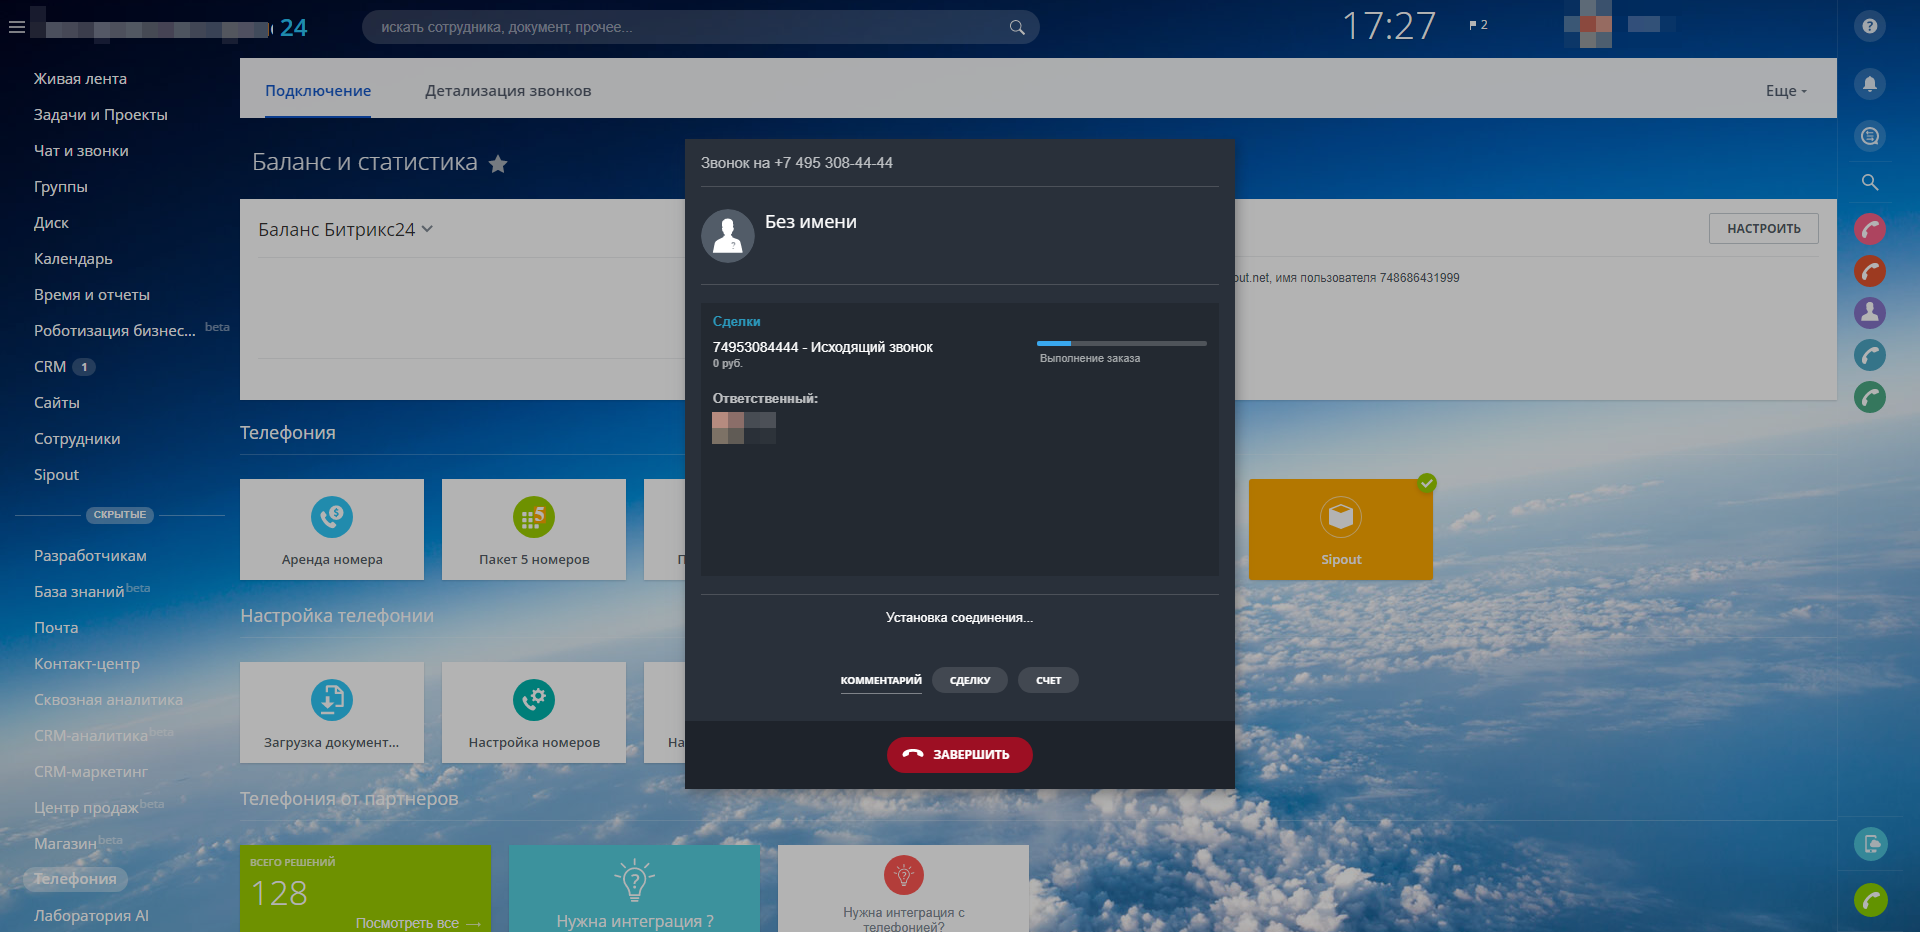Open Роботизация бизнес... menu item

click(x=115, y=331)
